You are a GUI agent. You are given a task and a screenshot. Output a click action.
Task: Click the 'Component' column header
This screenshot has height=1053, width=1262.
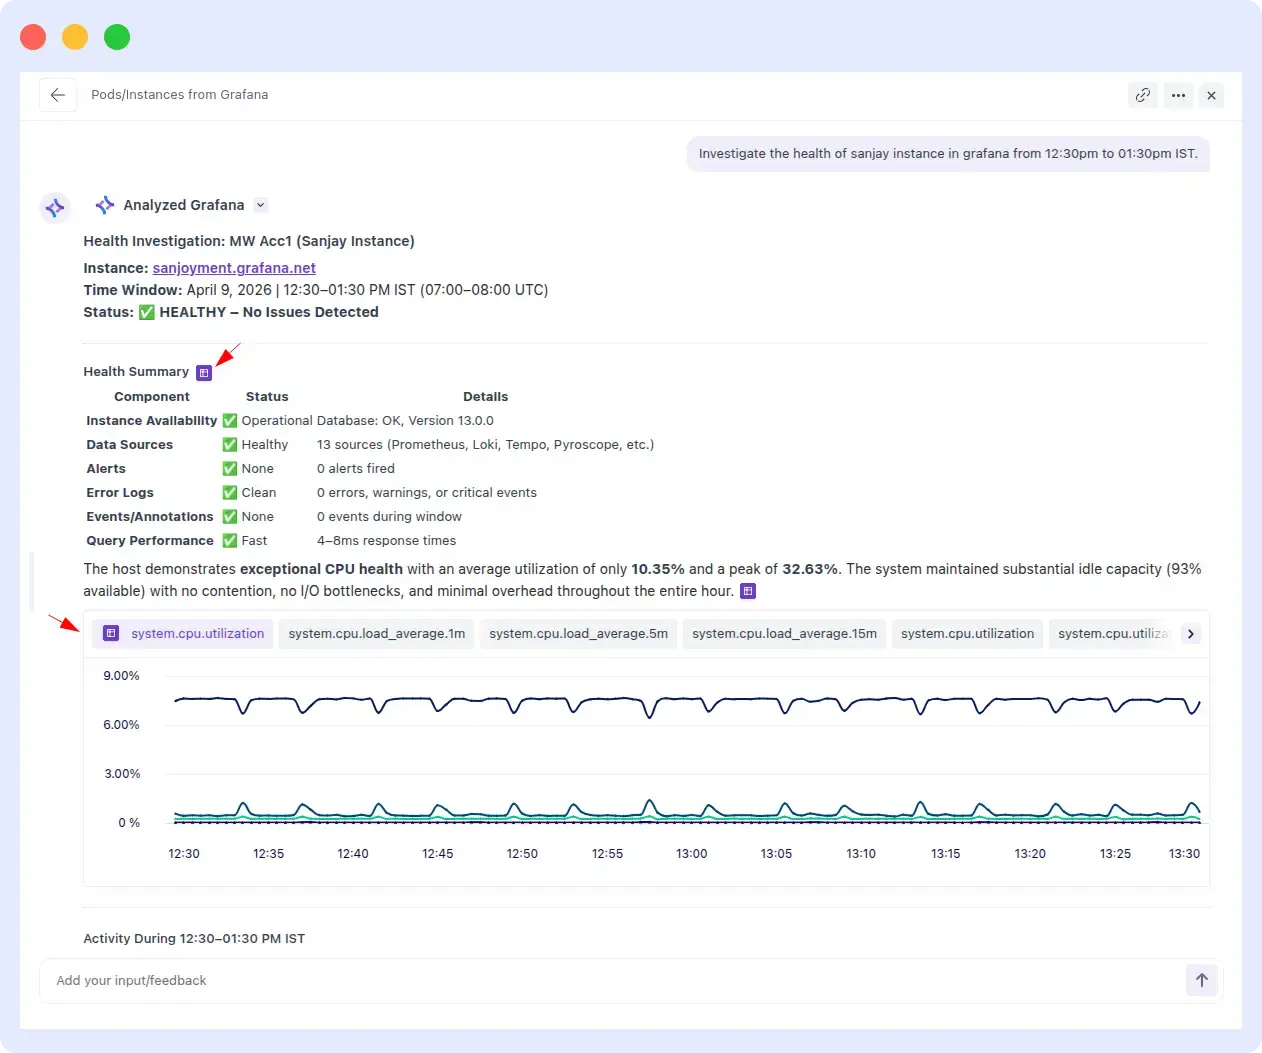point(152,397)
